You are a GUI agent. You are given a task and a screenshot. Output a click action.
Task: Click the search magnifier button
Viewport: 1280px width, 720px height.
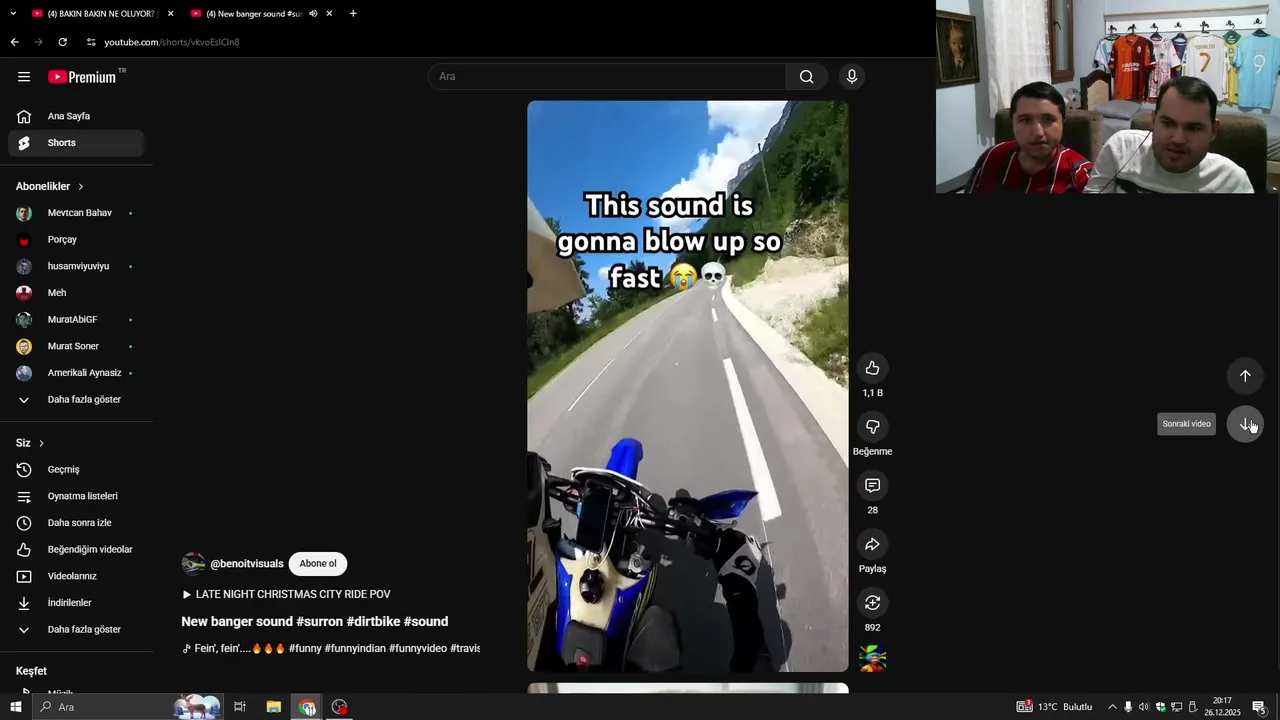click(x=806, y=77)
